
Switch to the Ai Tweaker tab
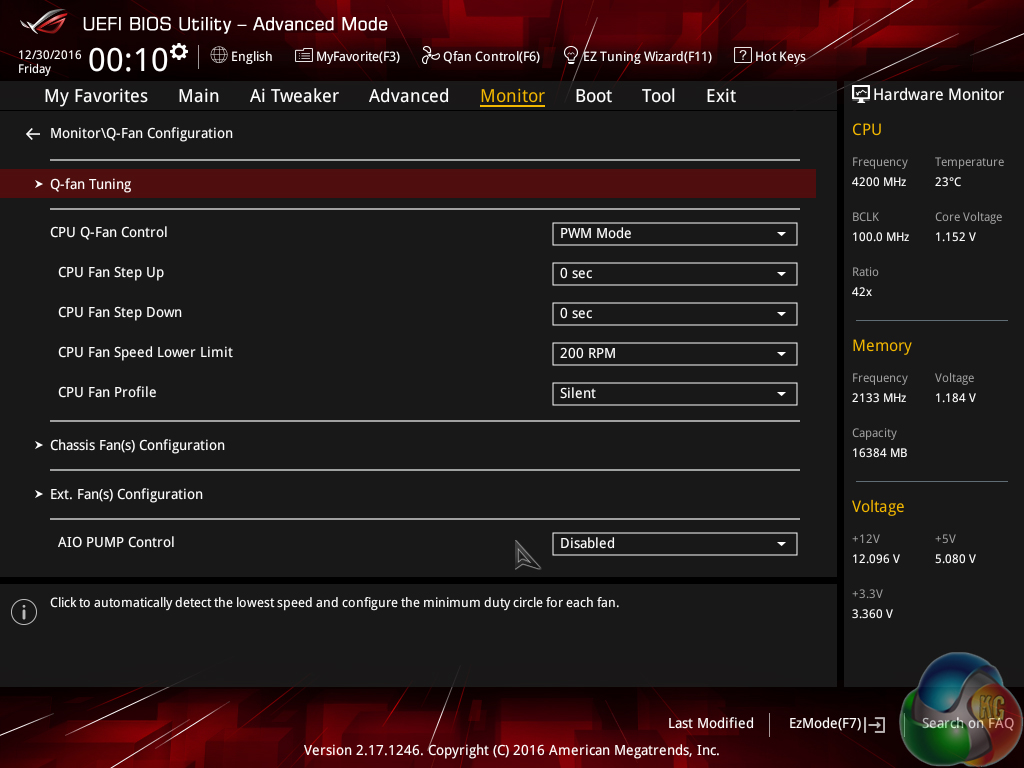(294, 96)
